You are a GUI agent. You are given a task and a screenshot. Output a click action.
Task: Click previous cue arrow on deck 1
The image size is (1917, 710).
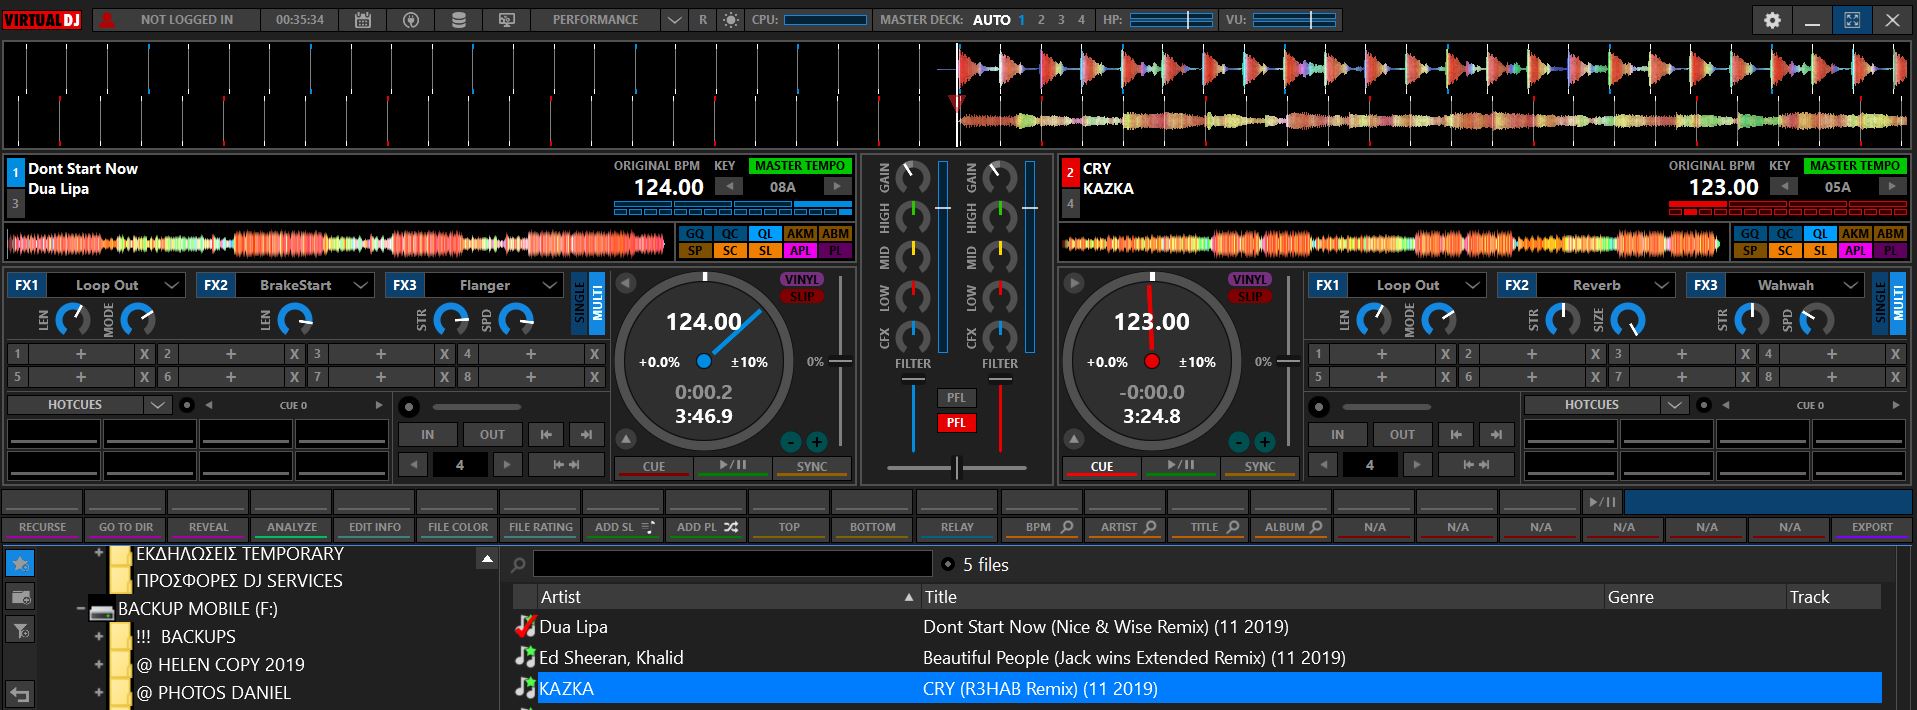(209, 405)
